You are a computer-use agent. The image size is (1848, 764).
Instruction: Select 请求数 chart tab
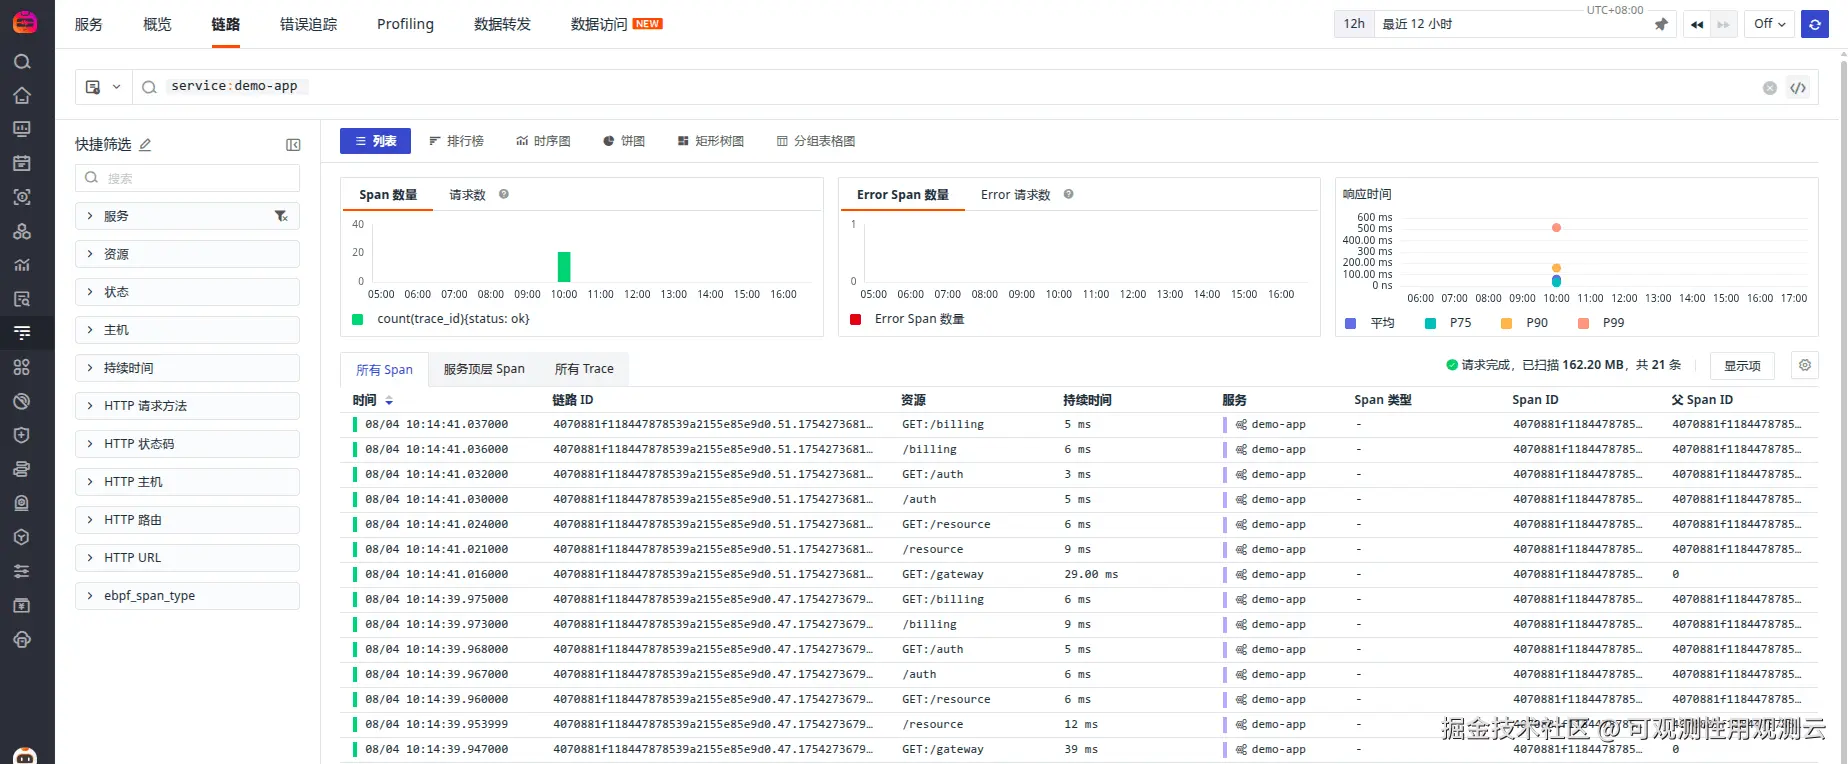[x=467, y=195]
